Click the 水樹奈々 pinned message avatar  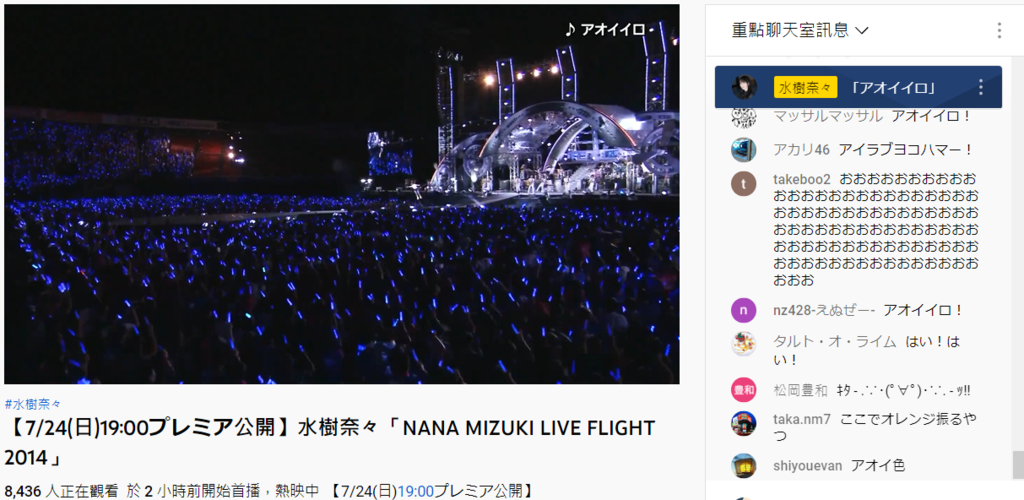click(x=744, y=87)
